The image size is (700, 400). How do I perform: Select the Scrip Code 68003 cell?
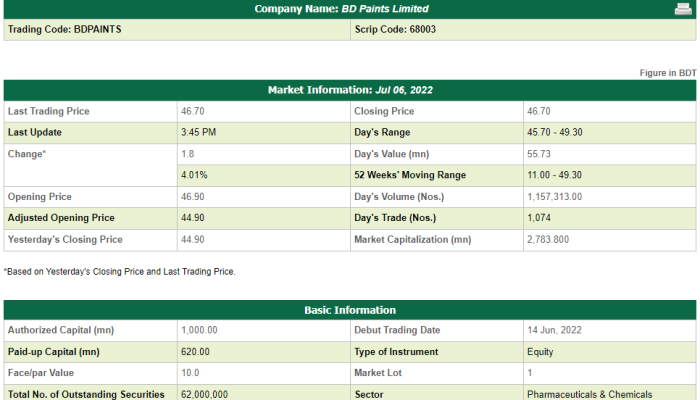pyautogui.click(x=523, y=29)
